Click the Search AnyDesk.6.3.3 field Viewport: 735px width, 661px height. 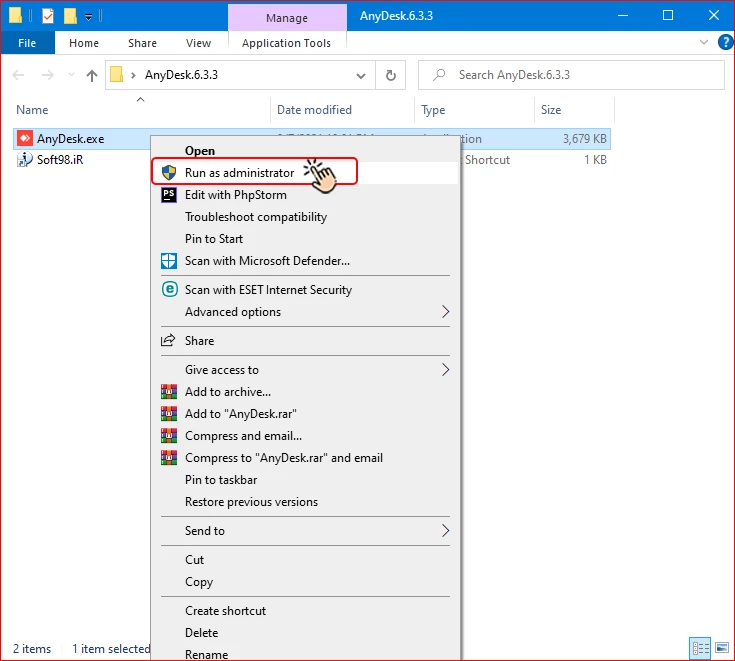coord(571,75)
